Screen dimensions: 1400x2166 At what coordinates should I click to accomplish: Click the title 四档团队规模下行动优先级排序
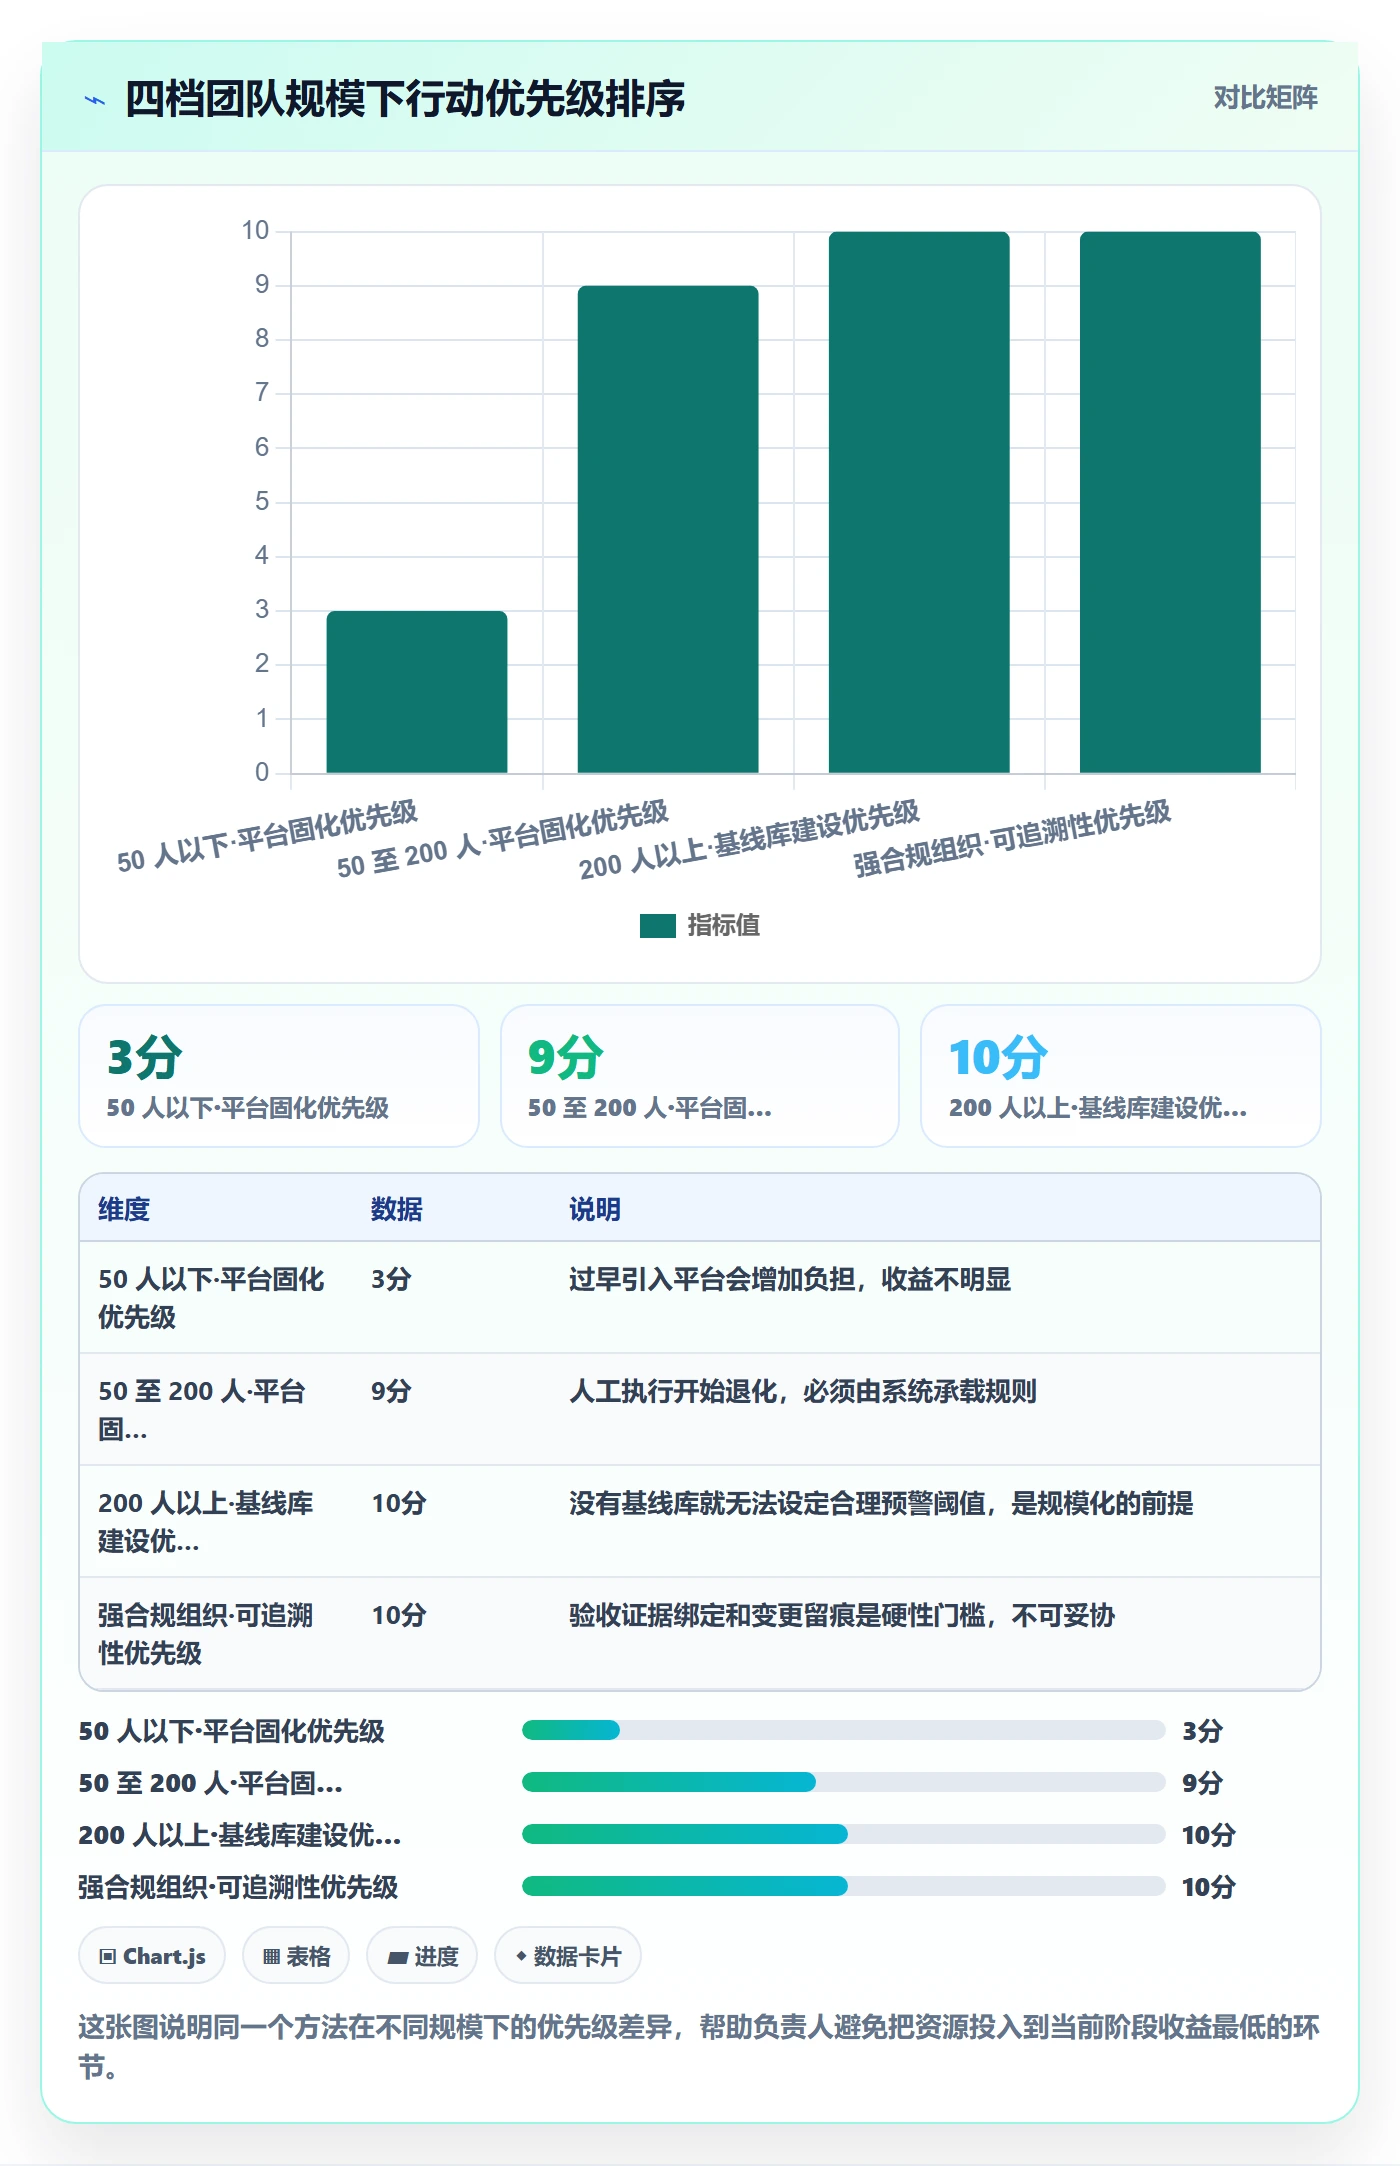405,99
